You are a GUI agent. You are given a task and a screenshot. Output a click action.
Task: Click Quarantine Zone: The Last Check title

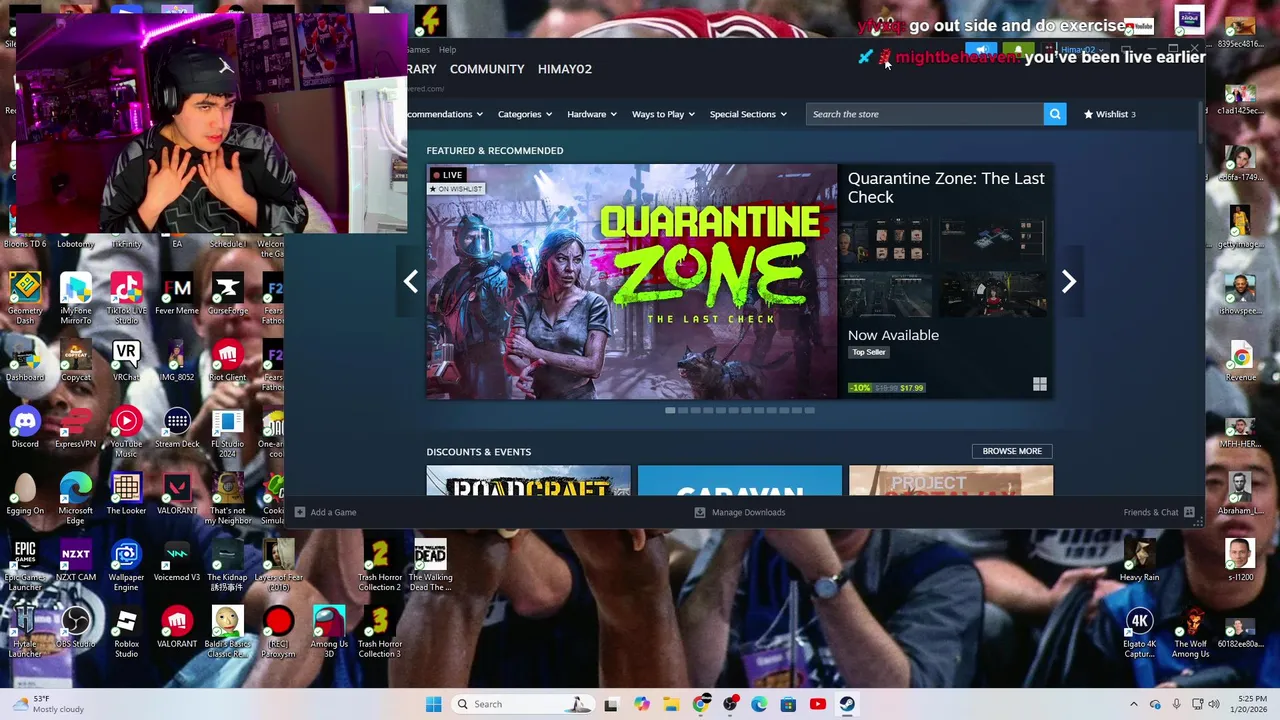(x=946, y=187)
